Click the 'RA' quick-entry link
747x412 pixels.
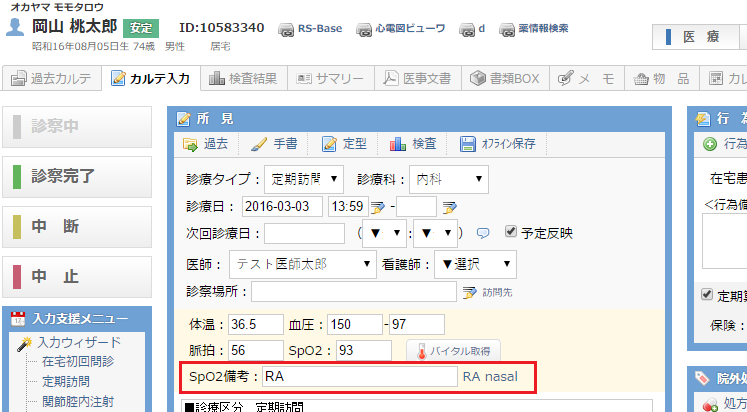click(x=472, y=377)
